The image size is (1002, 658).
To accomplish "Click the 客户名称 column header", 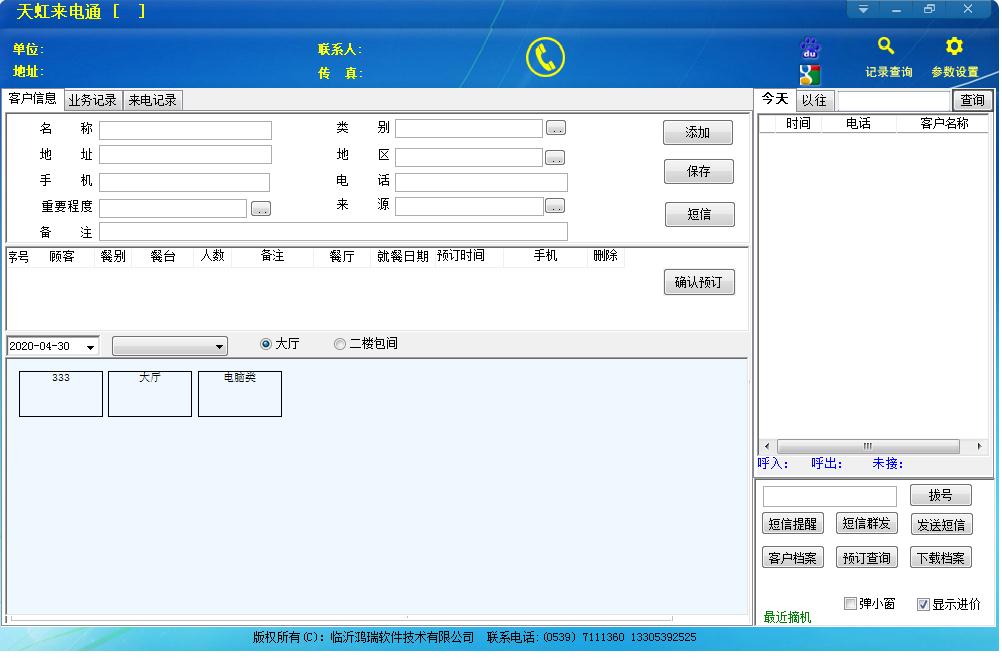I will point(944,123).
